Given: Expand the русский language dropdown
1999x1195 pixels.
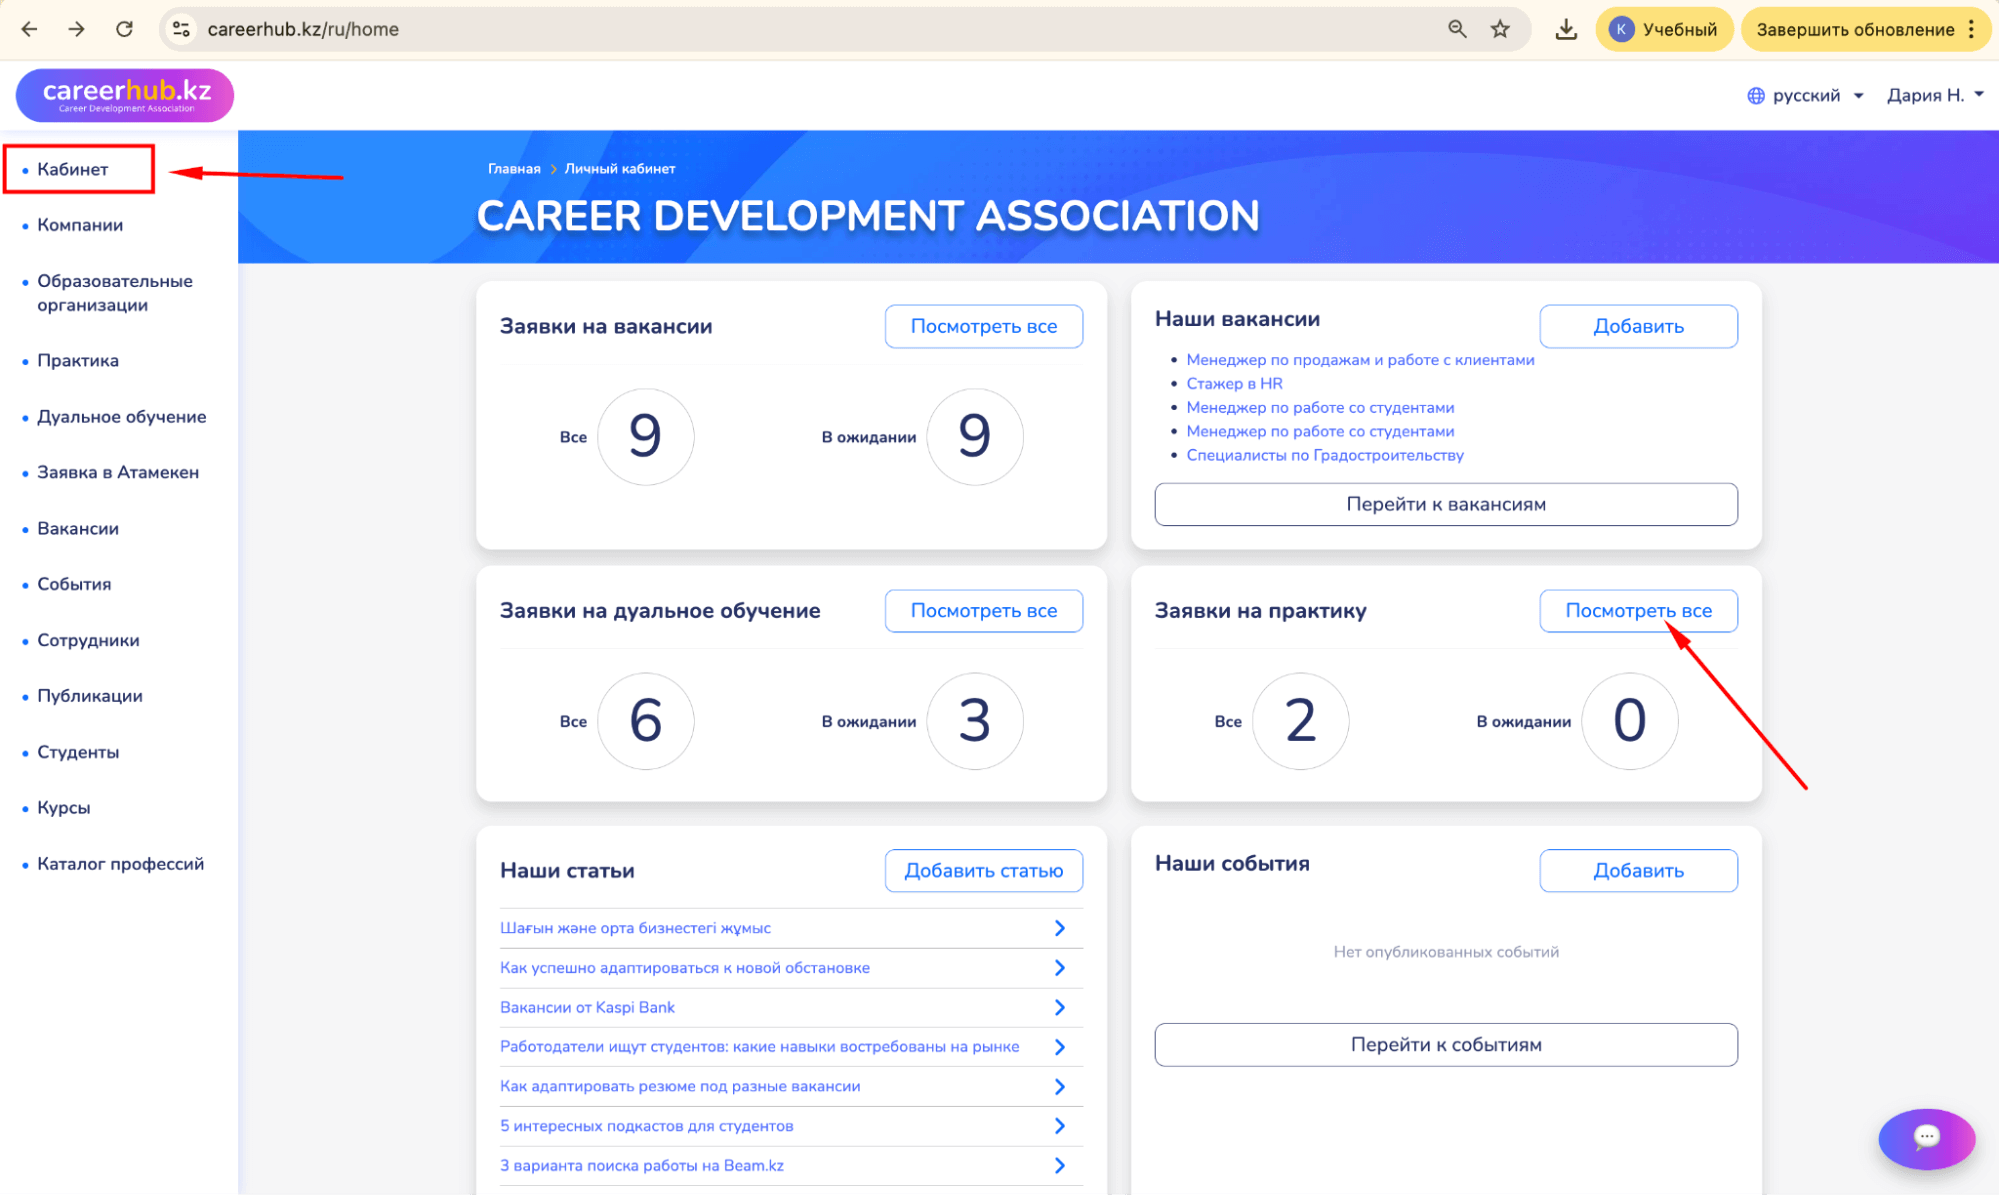Looking at the screenshot, I should tap(1806, 95).
